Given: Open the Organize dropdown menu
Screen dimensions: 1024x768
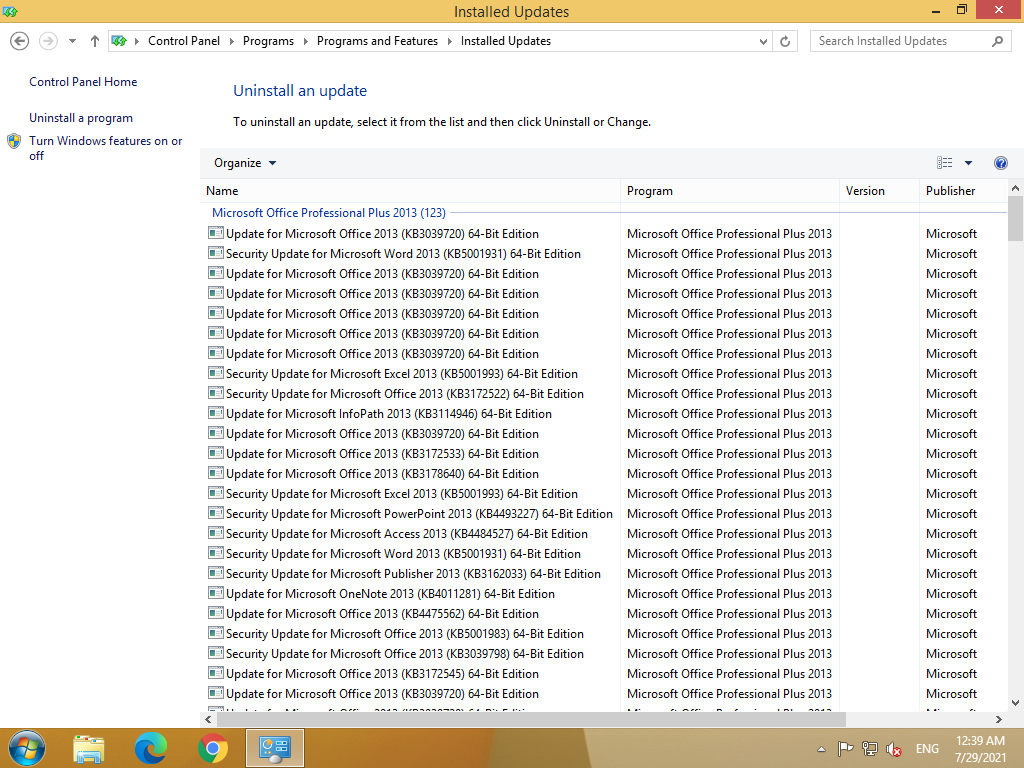Looking at the screenshot, I should click(245, 163).
